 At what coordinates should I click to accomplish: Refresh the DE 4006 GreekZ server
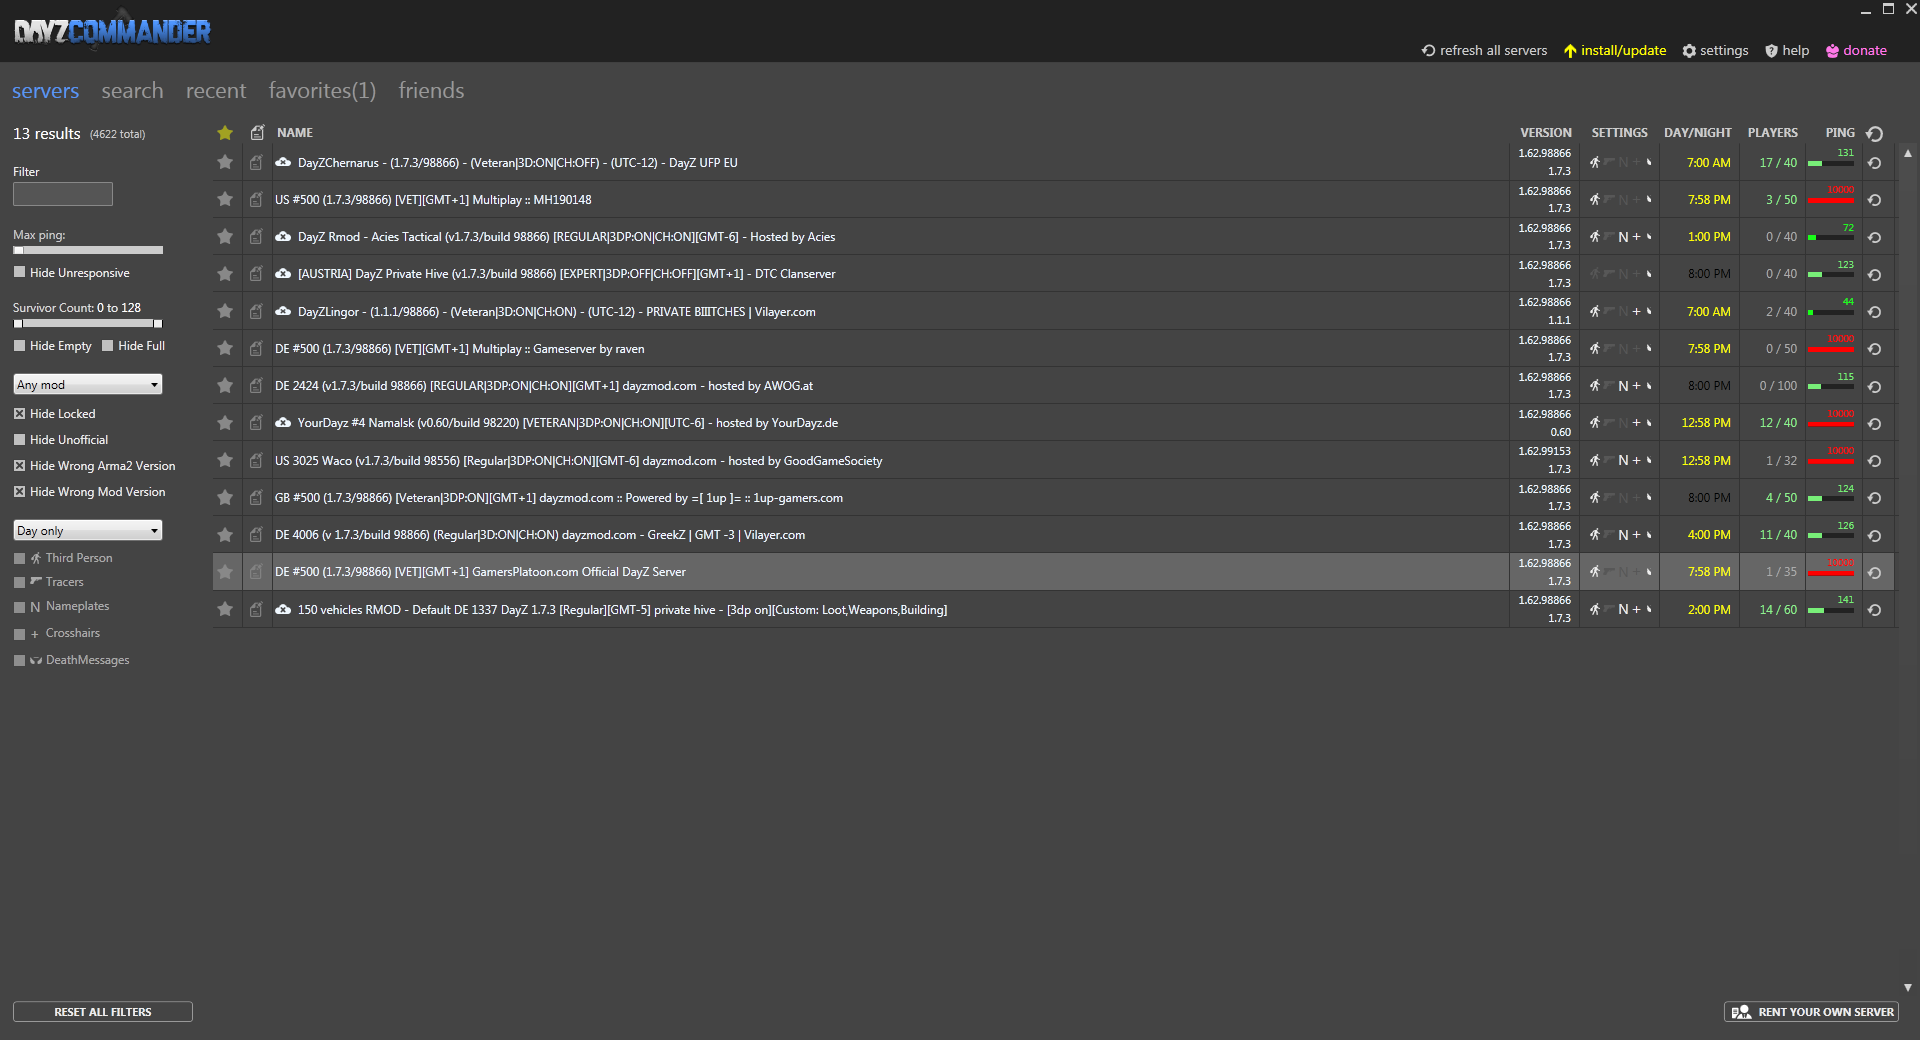1875,535
